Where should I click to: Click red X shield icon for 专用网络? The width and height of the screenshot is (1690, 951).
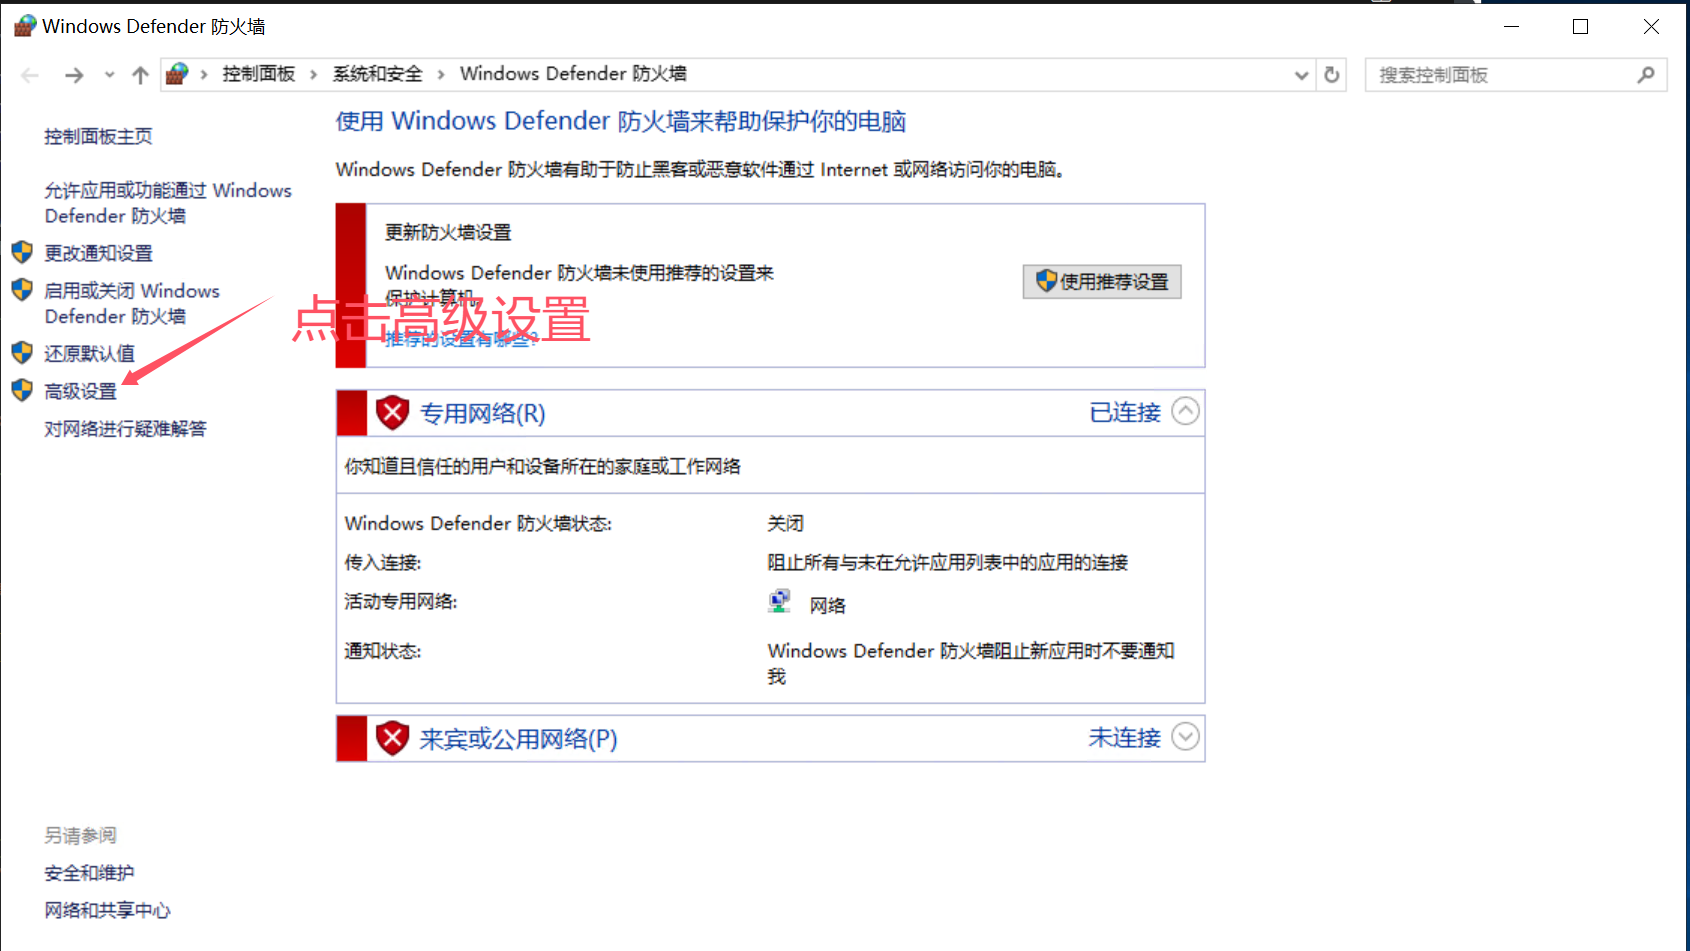click(x=392, y=412)
